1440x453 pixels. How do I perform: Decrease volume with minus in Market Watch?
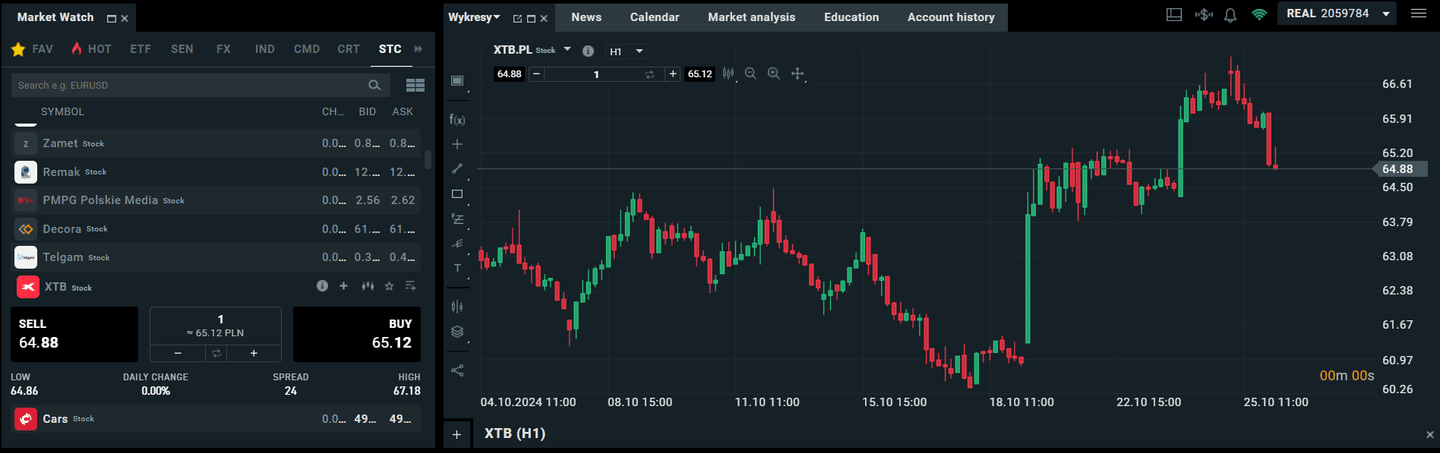(x=177, y=353)
